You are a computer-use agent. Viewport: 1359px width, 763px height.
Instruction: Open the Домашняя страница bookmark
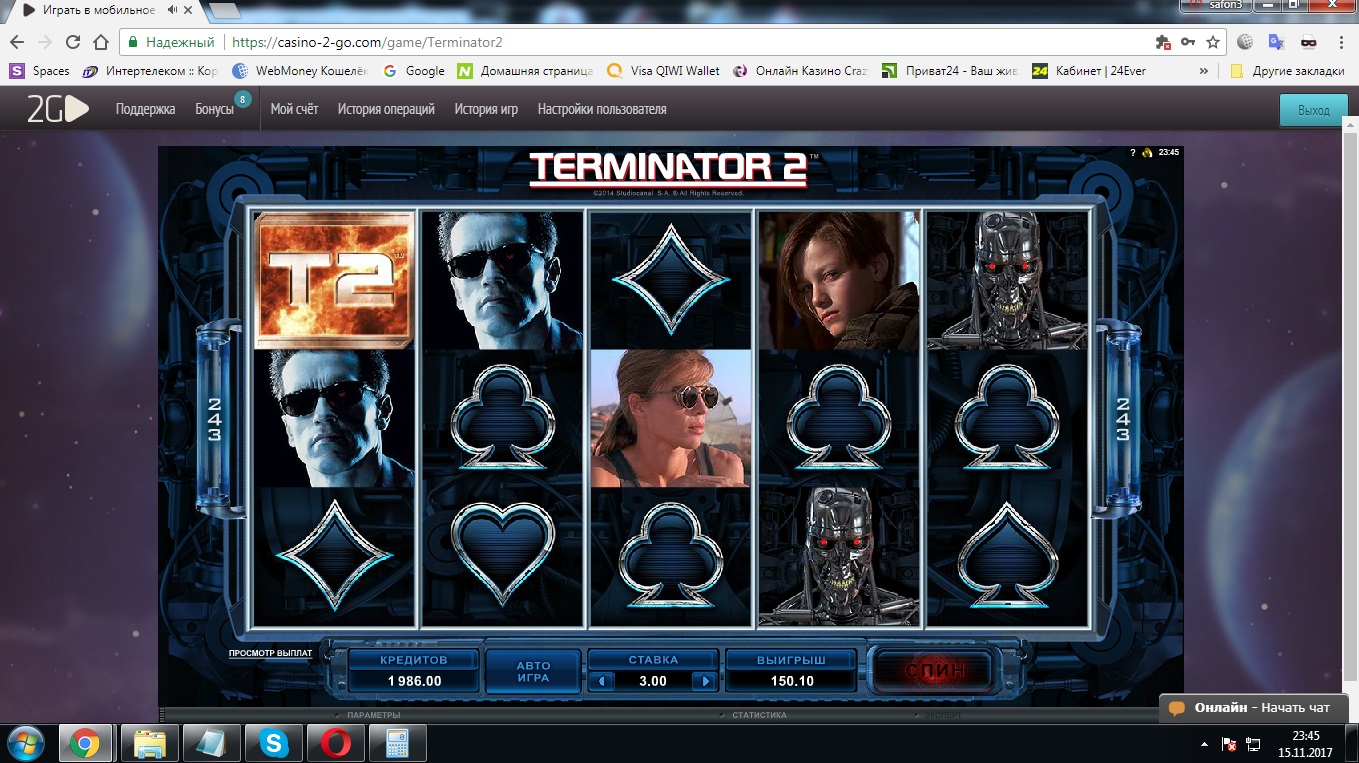pyautogui.click(x=525, y=71)
